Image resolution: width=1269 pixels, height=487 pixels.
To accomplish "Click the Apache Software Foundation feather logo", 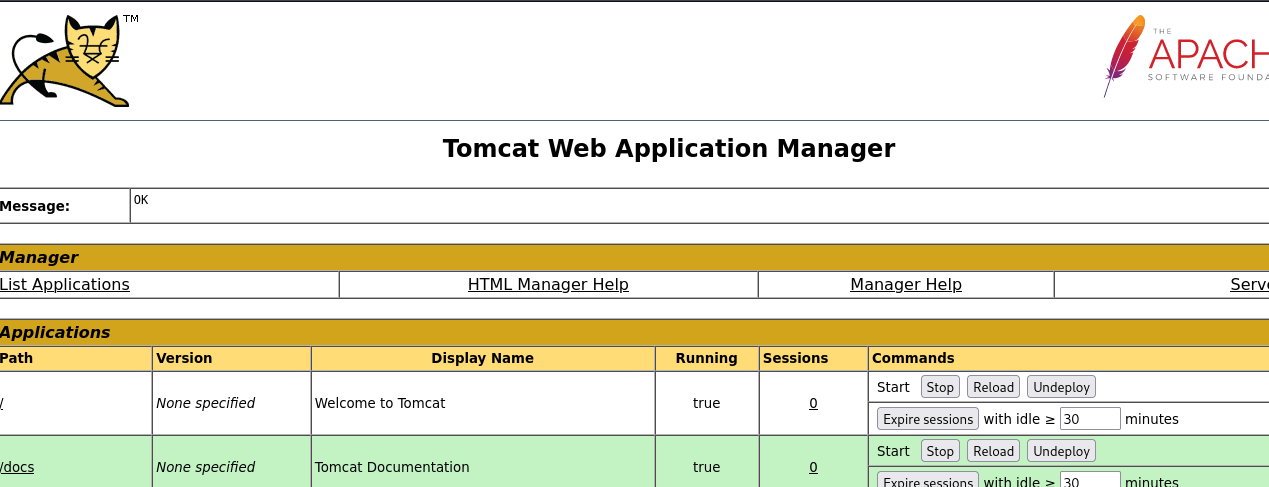I will point(1186,56).
